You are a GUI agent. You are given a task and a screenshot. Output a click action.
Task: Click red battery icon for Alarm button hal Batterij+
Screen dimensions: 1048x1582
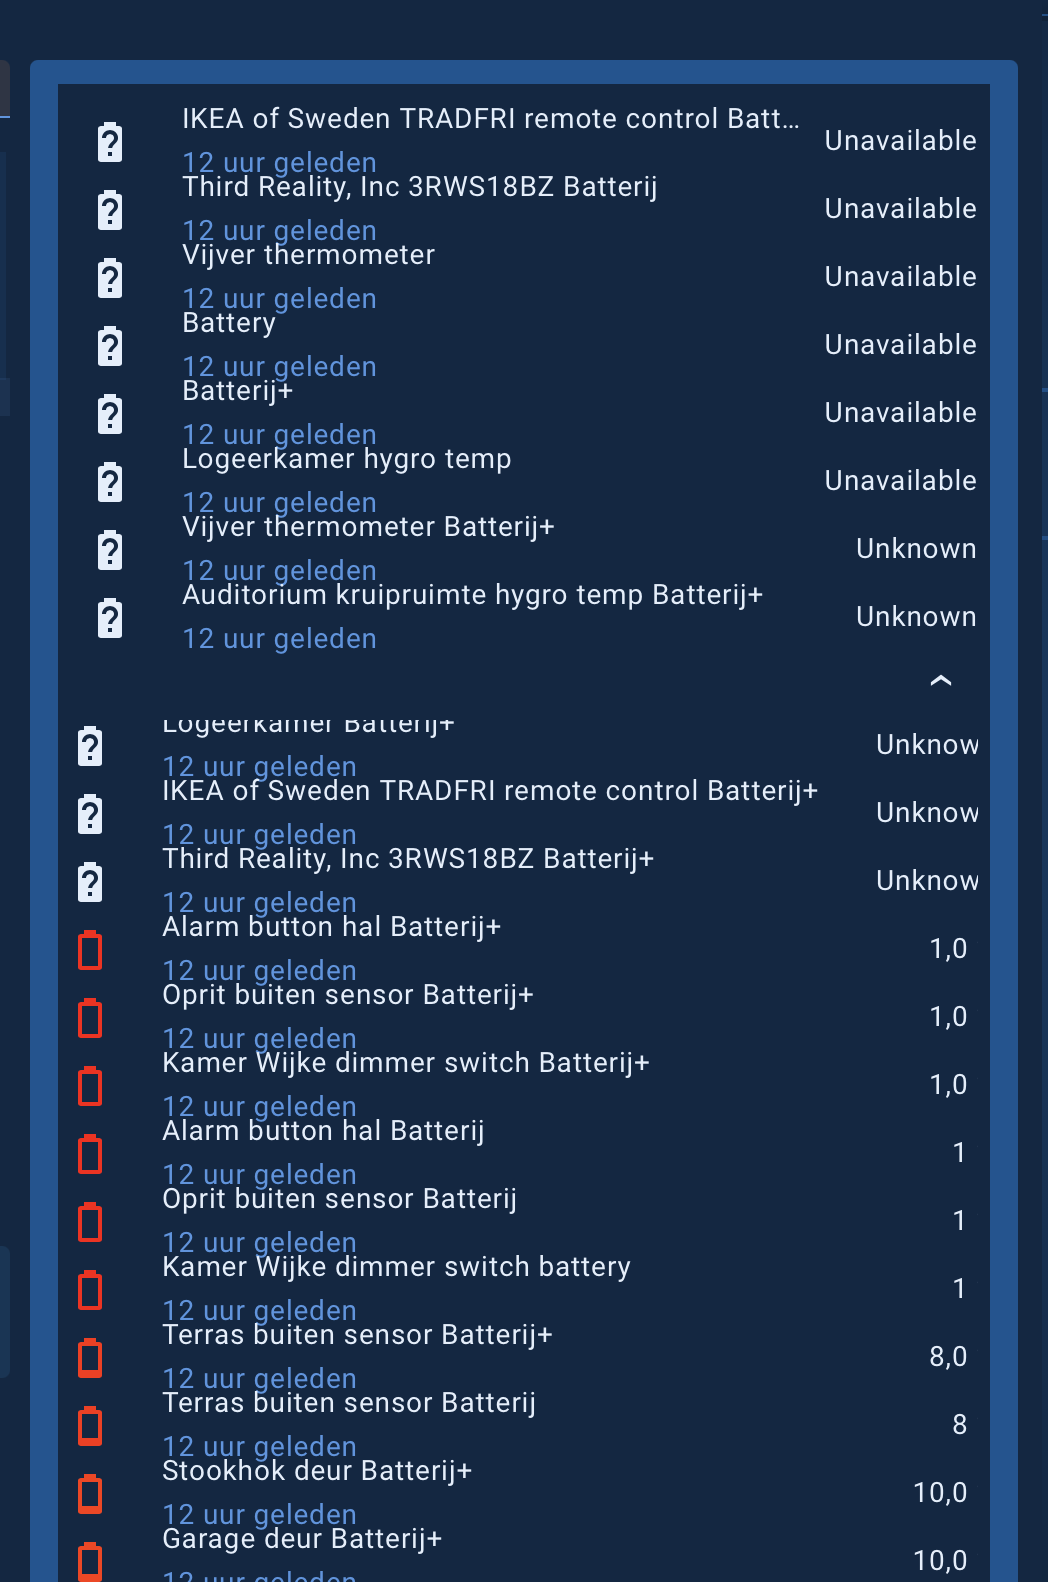90,950
